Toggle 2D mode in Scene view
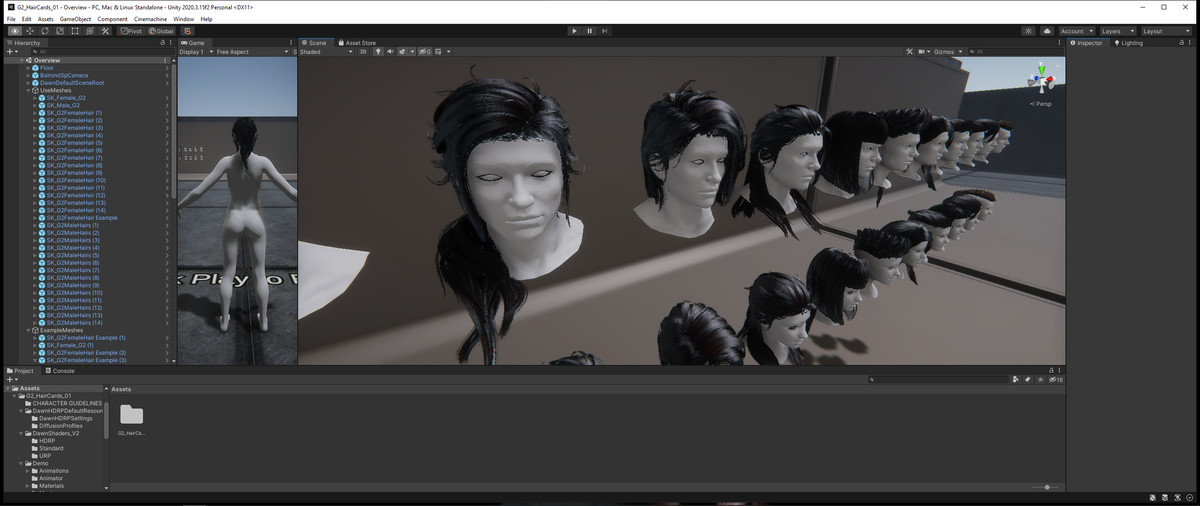This screenshot has width=1200, height=506. [x=363, y=51]
